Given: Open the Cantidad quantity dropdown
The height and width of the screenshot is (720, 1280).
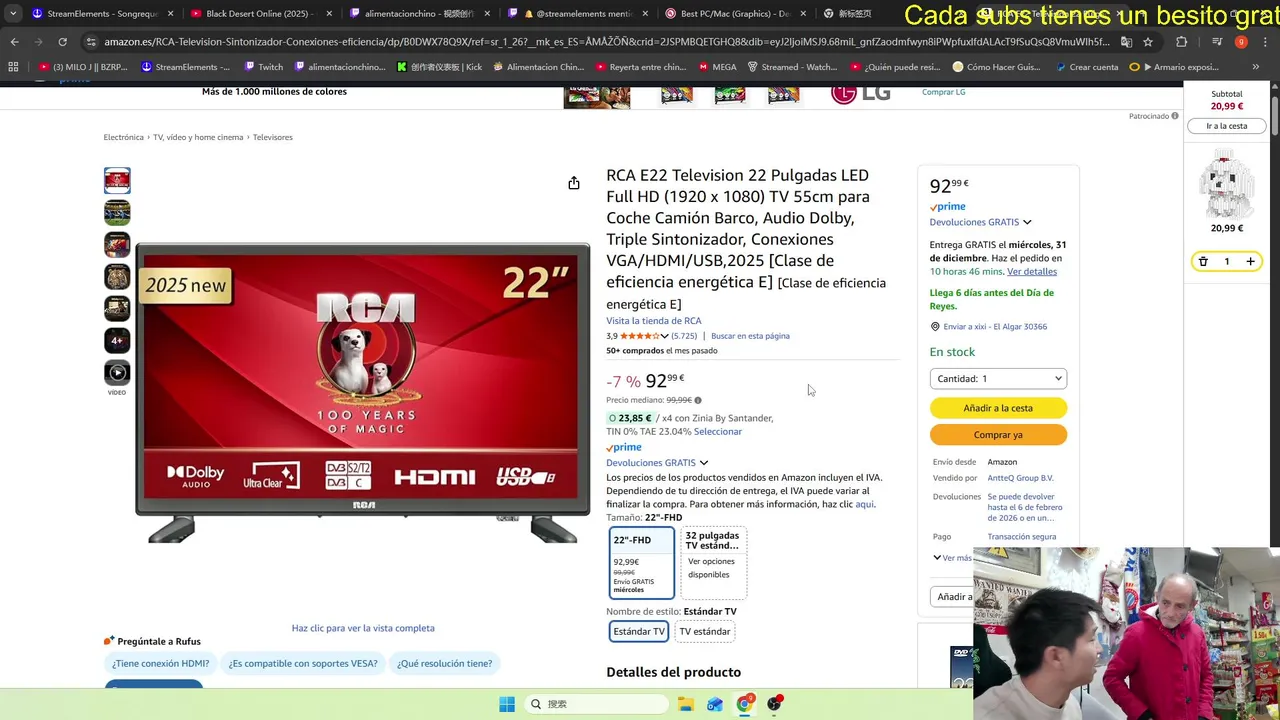Looking at the screenshot, I should 998,379.
